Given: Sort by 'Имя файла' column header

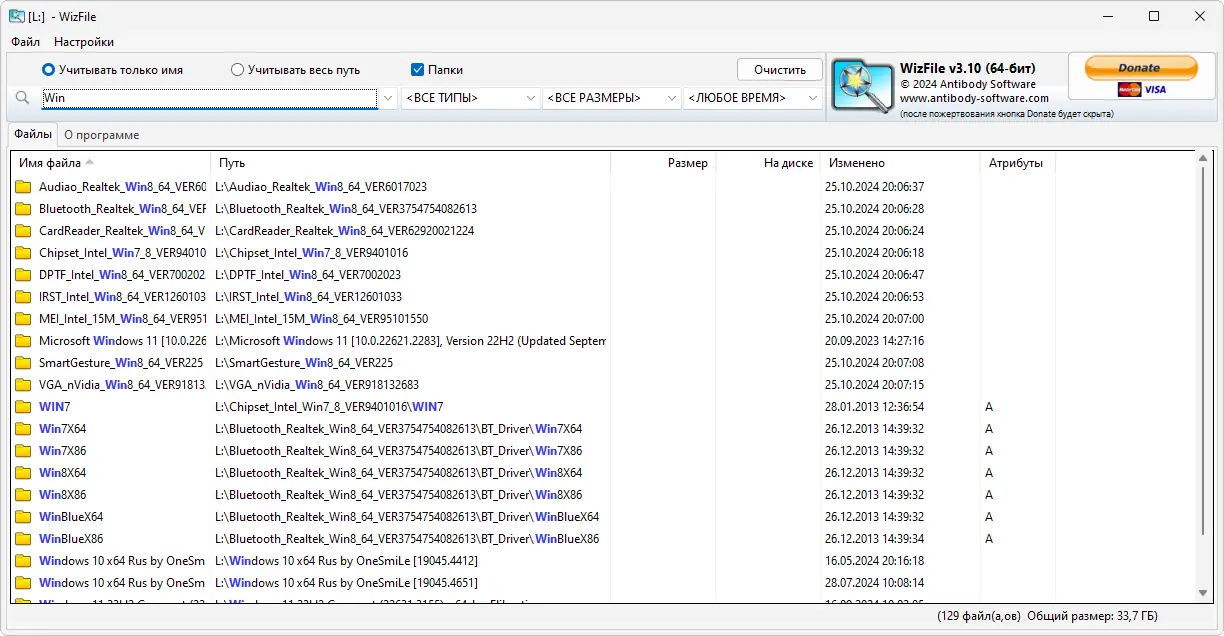Looking at the screenshot, I should (110, 163).
